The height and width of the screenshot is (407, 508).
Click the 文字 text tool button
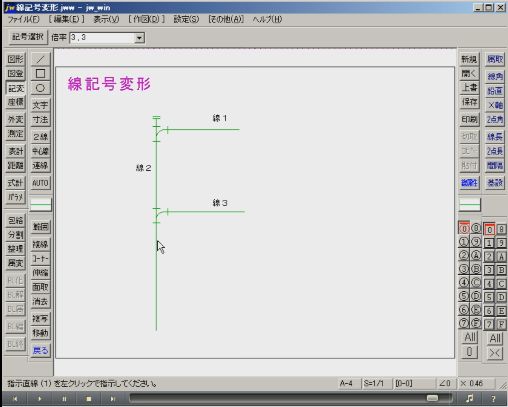click(40, 105)
